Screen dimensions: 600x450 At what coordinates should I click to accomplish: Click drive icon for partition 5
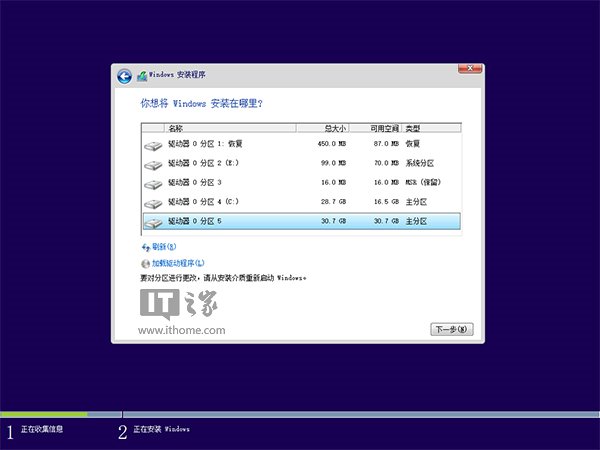point(152,221)
